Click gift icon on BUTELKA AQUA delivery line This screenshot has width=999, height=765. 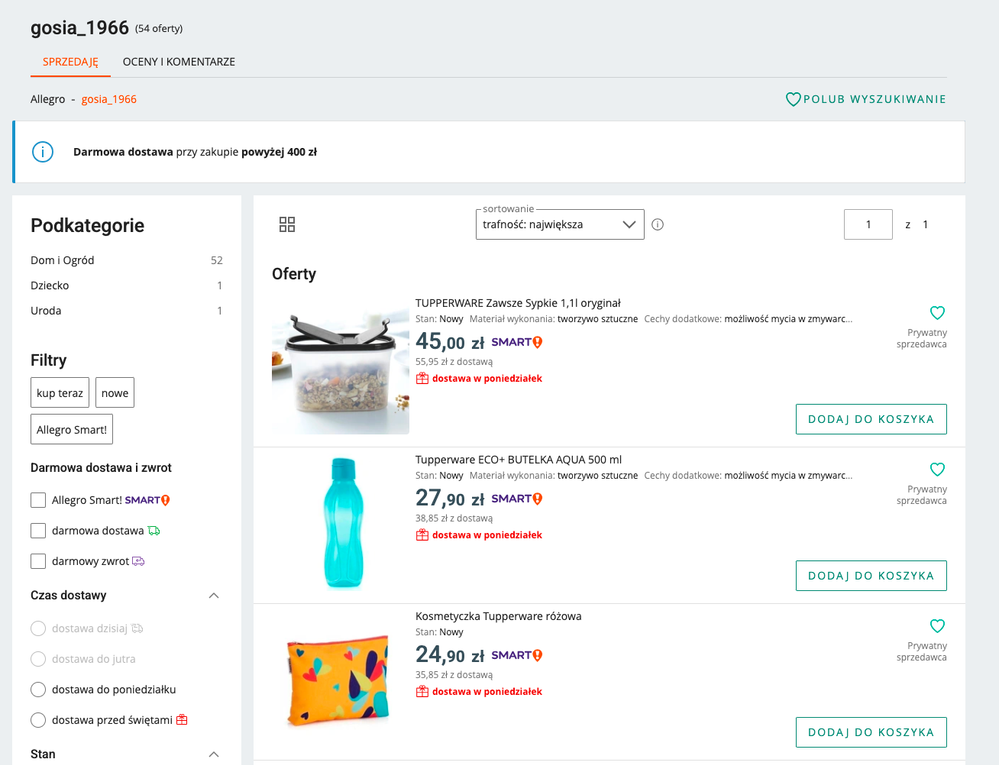click(x=422, y=535)
